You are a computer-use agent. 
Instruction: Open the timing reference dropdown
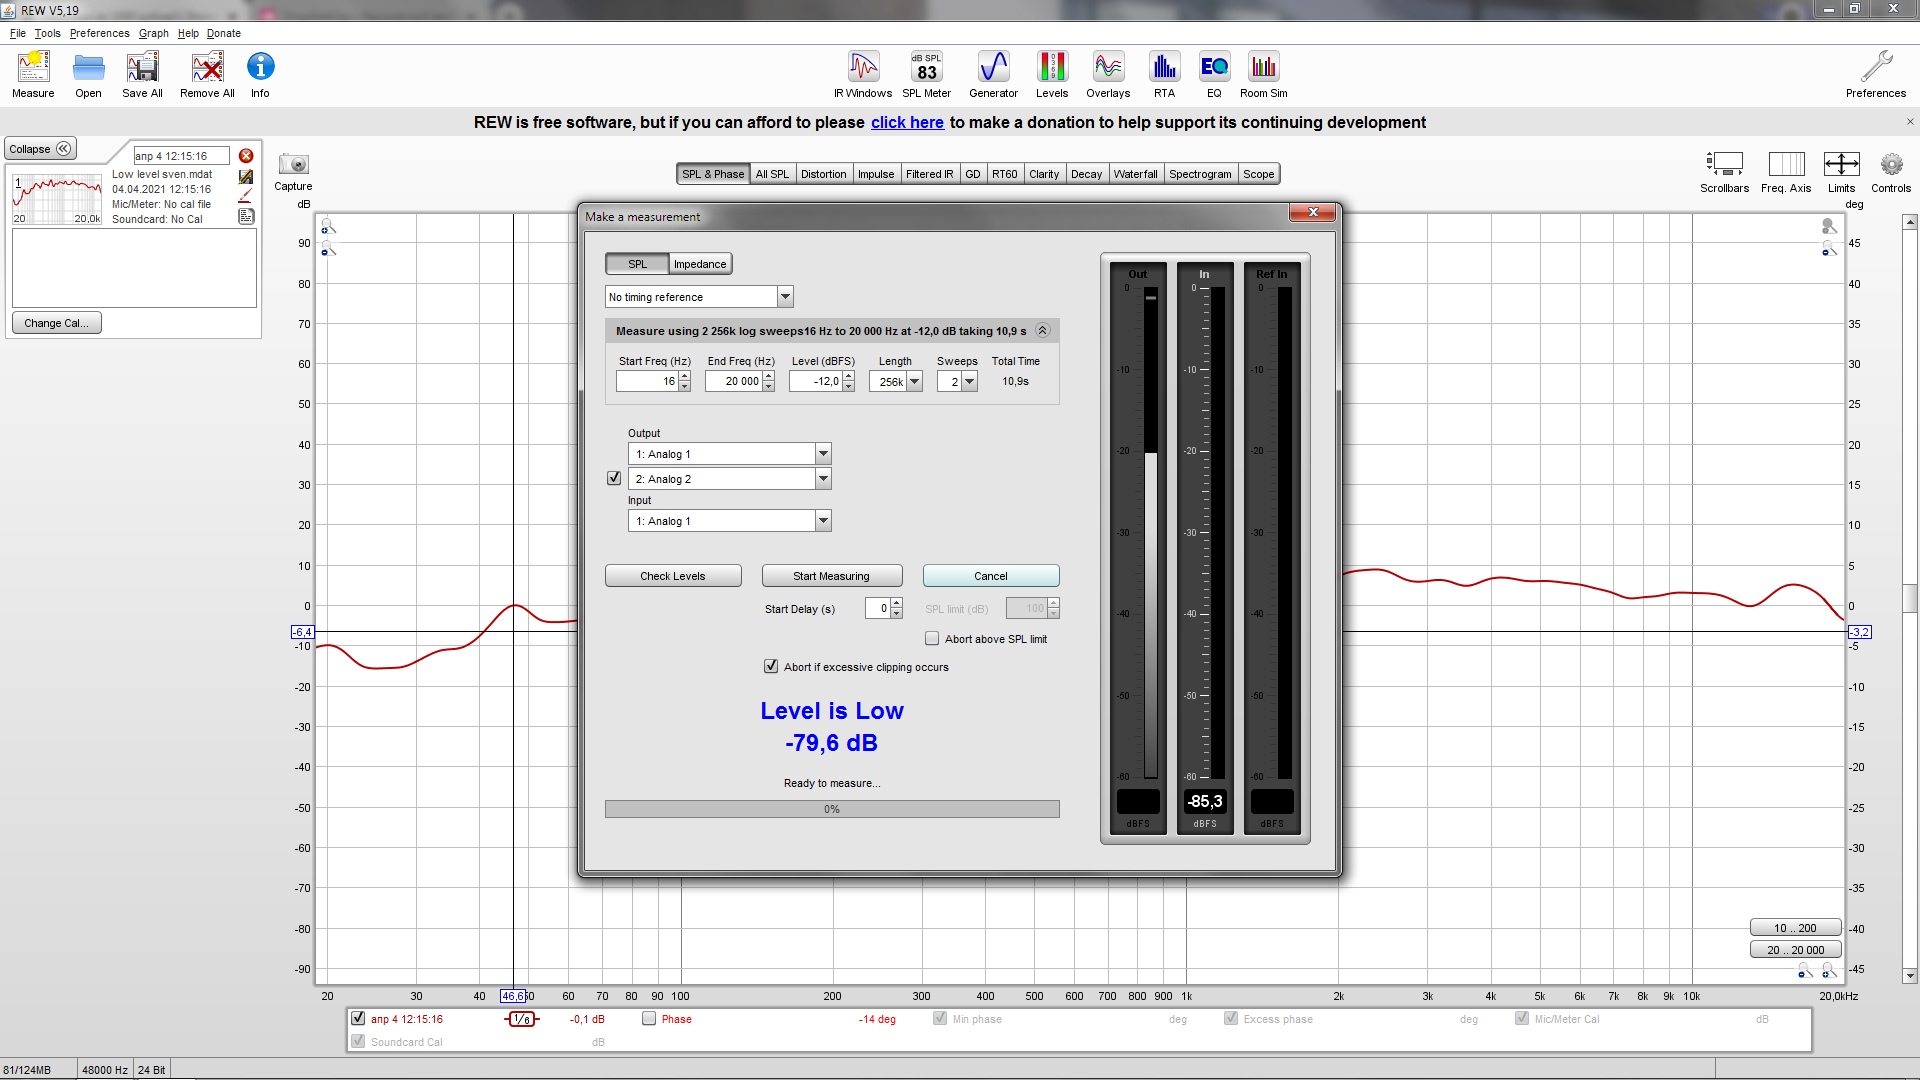click(785, 297)
